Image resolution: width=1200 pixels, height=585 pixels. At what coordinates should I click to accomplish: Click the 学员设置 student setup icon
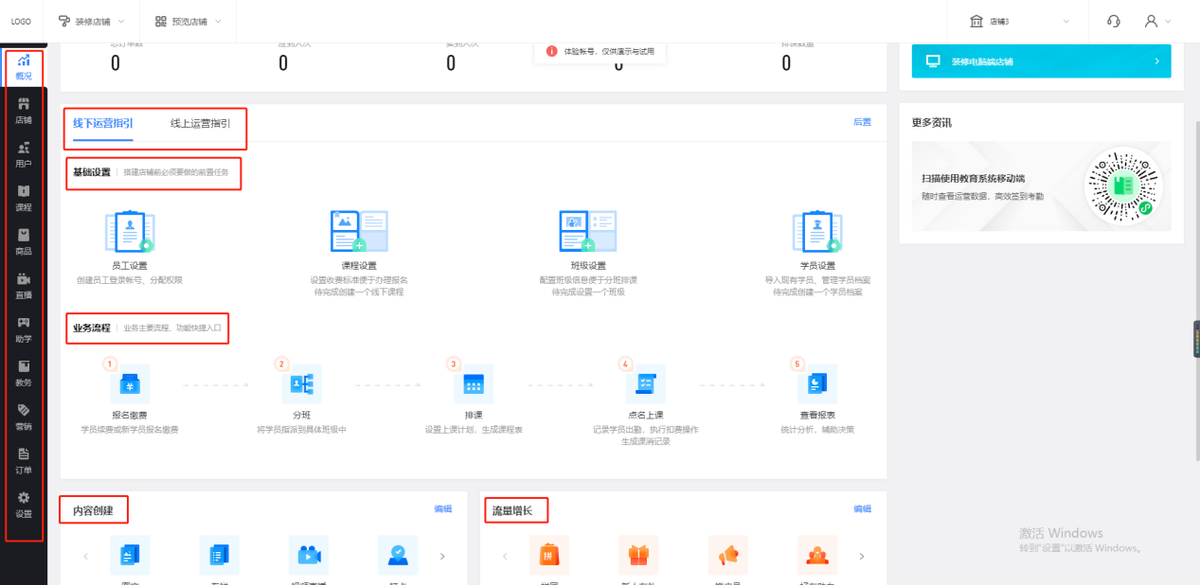(817, 231)
